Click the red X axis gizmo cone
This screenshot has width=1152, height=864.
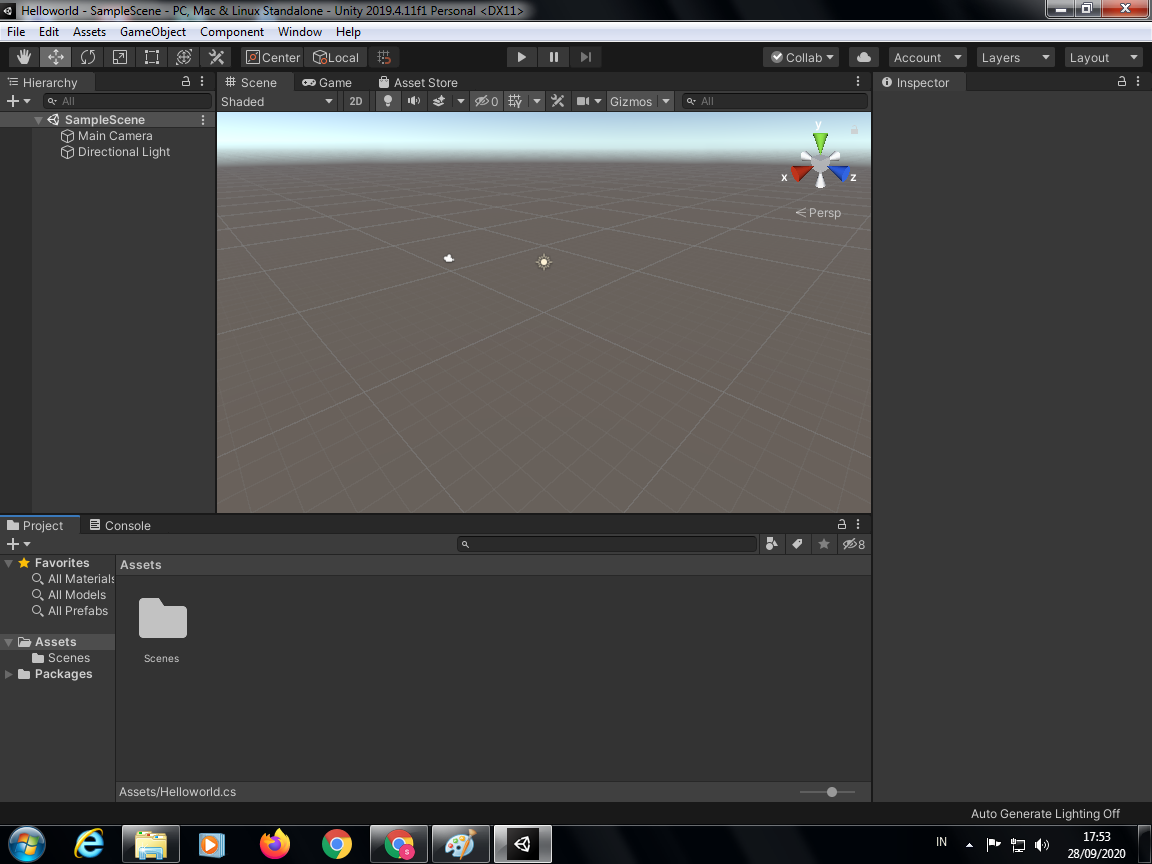coord(801,173)
